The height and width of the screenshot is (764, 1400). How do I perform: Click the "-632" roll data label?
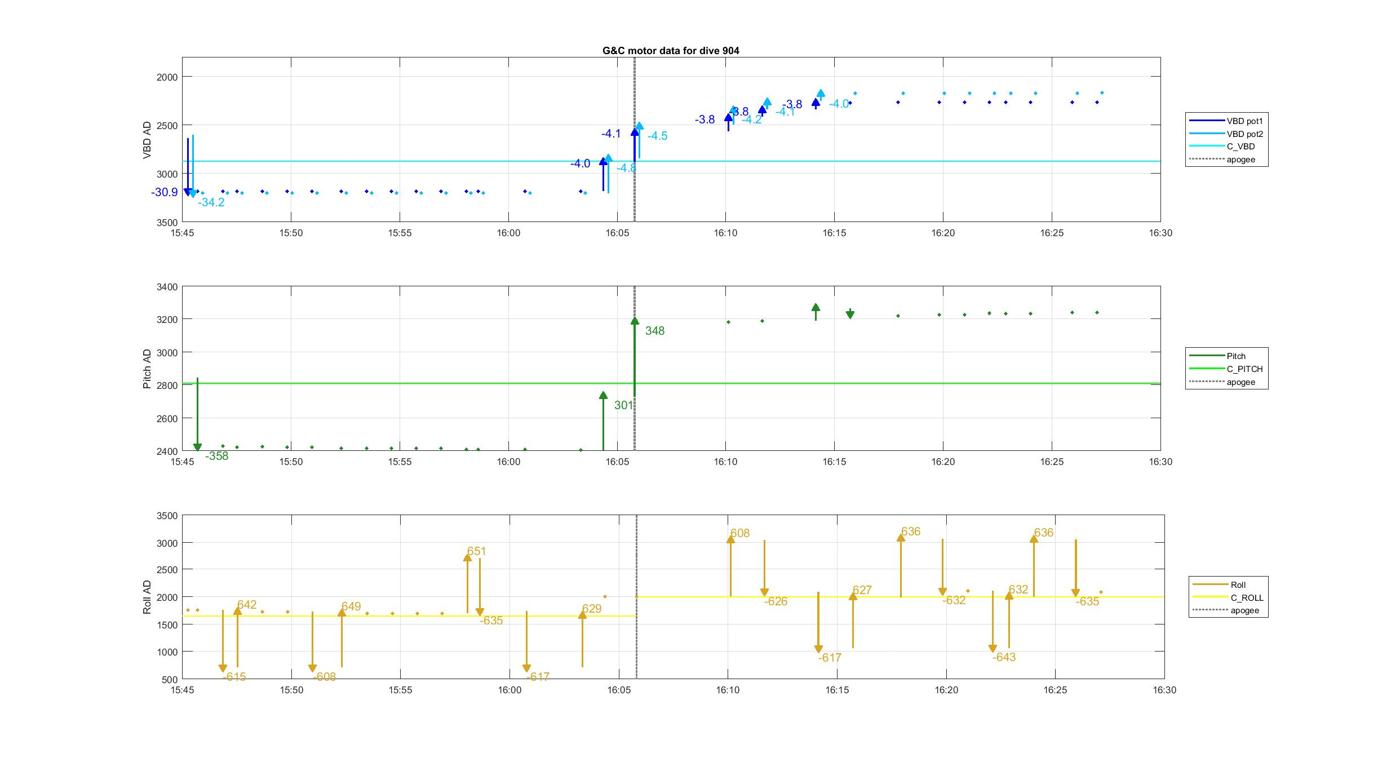[954, 601]
